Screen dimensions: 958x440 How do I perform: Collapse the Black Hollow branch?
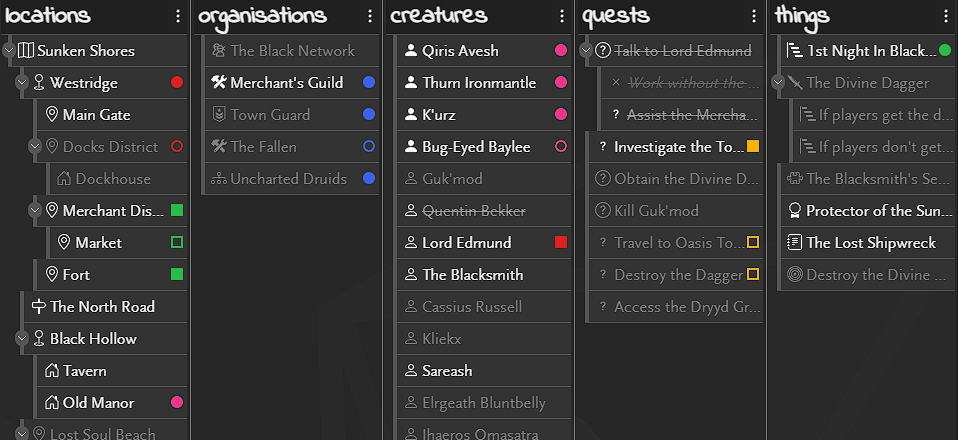point(23,339)
